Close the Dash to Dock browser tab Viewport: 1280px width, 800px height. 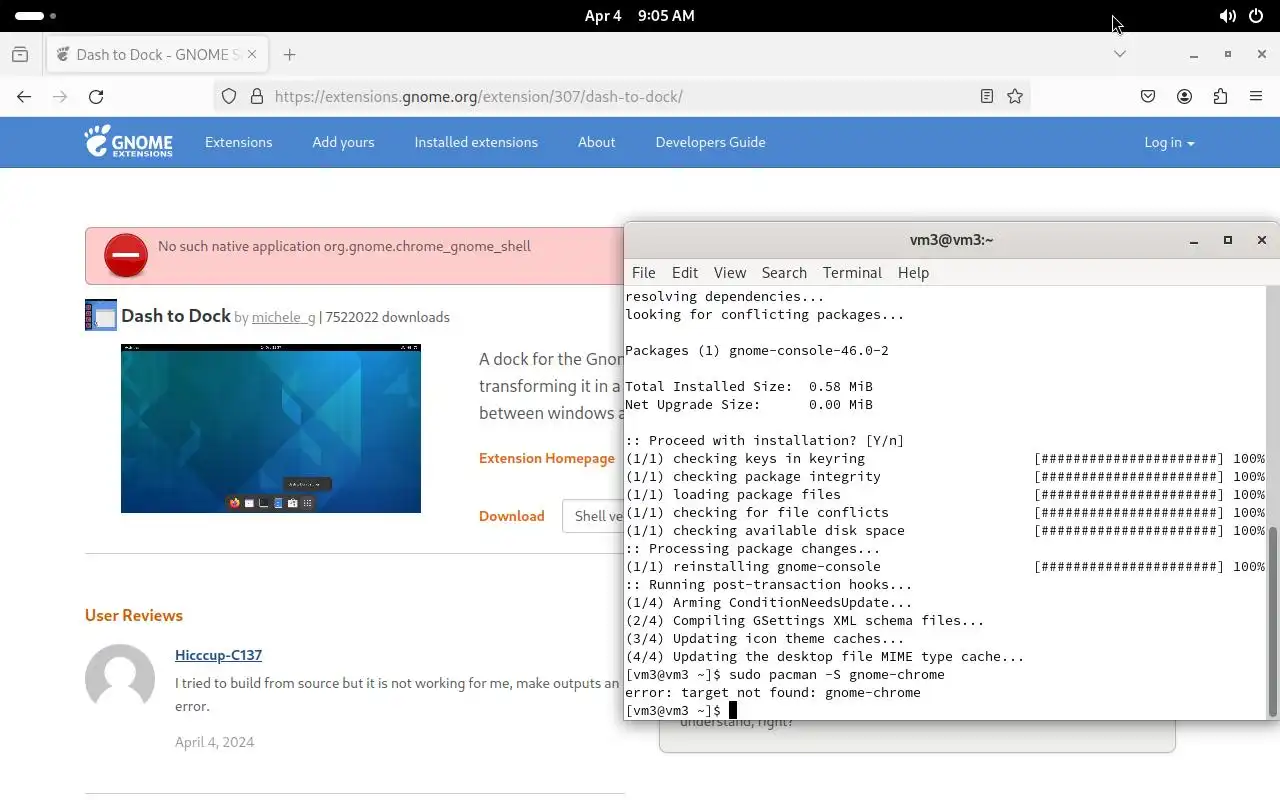[253, 55]
